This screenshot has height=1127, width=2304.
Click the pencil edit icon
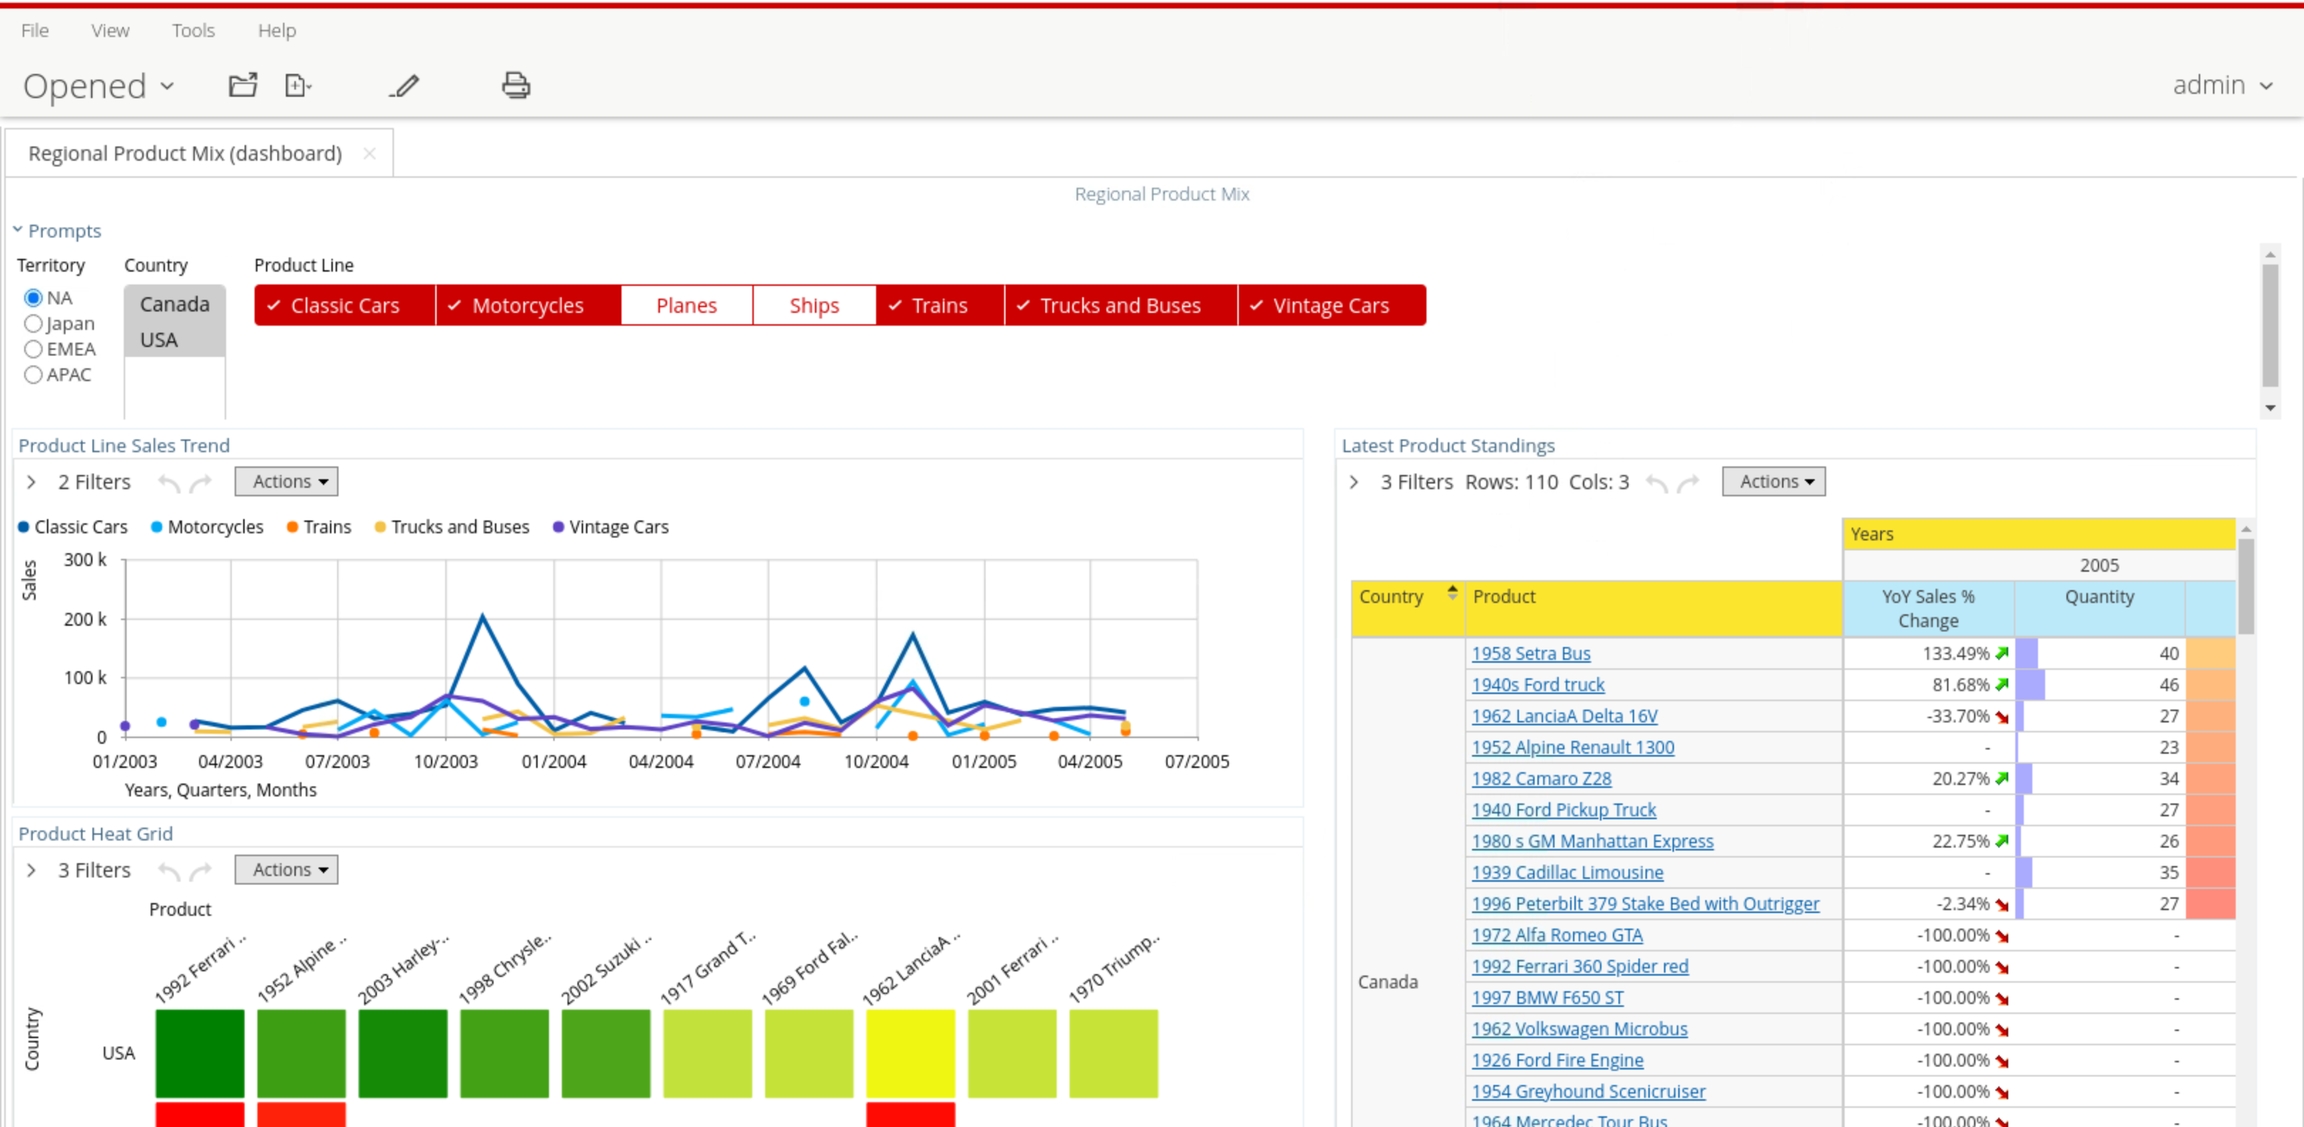click(404, 86)
